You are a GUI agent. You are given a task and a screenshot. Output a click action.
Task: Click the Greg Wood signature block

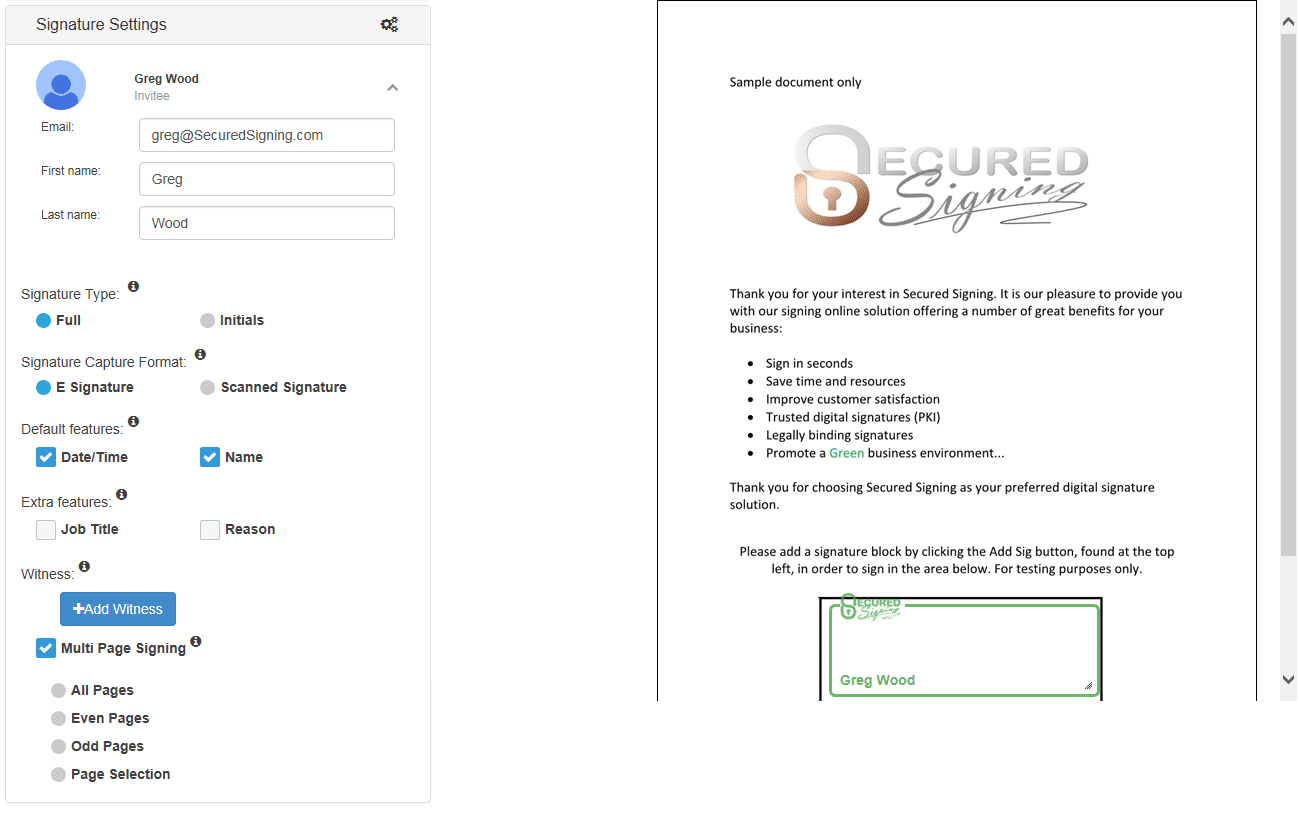tap(964, 650)
